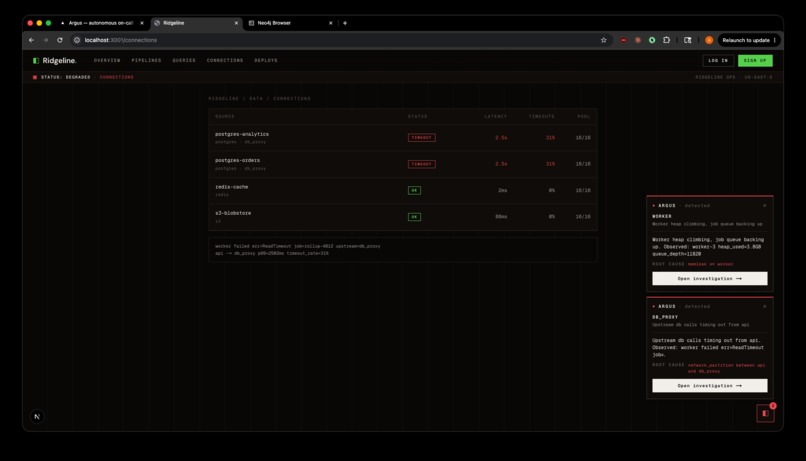Screen dimensions: 806x461
Task: Click Relaunch to update button
Action: (x=745, y=40)
